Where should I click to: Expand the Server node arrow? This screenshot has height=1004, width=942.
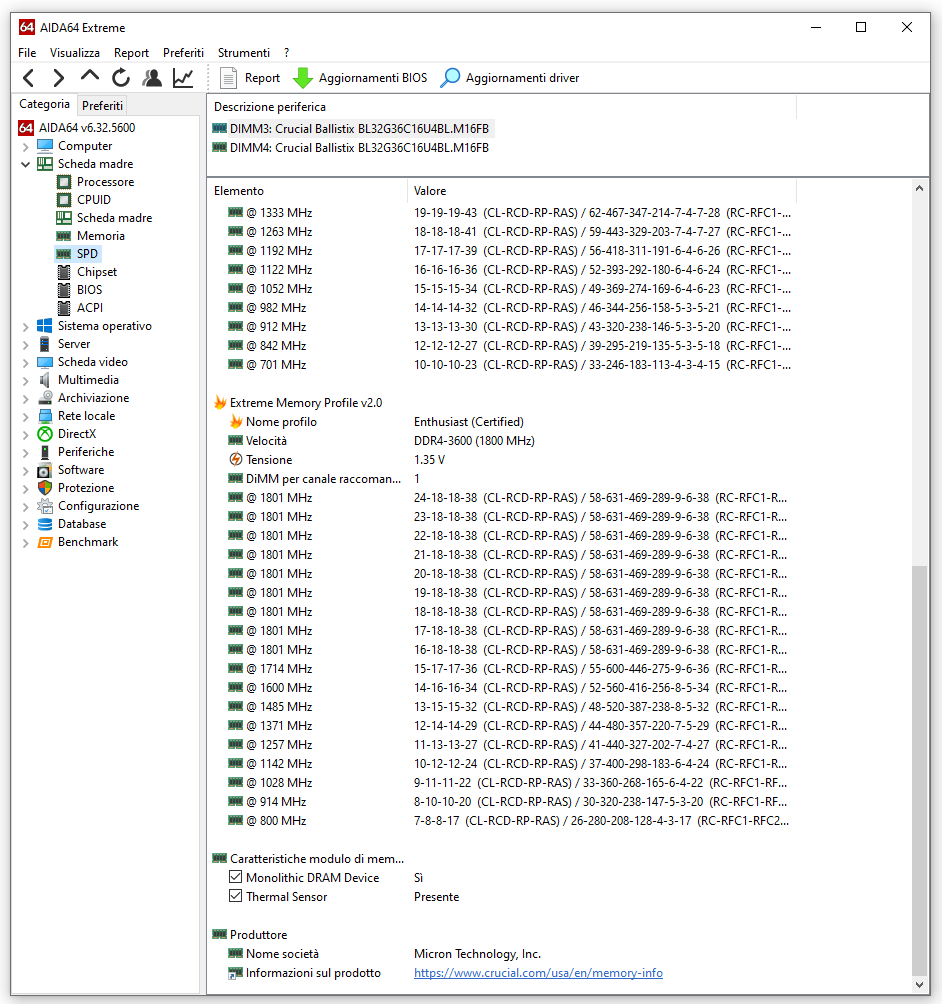coord(26,344)
